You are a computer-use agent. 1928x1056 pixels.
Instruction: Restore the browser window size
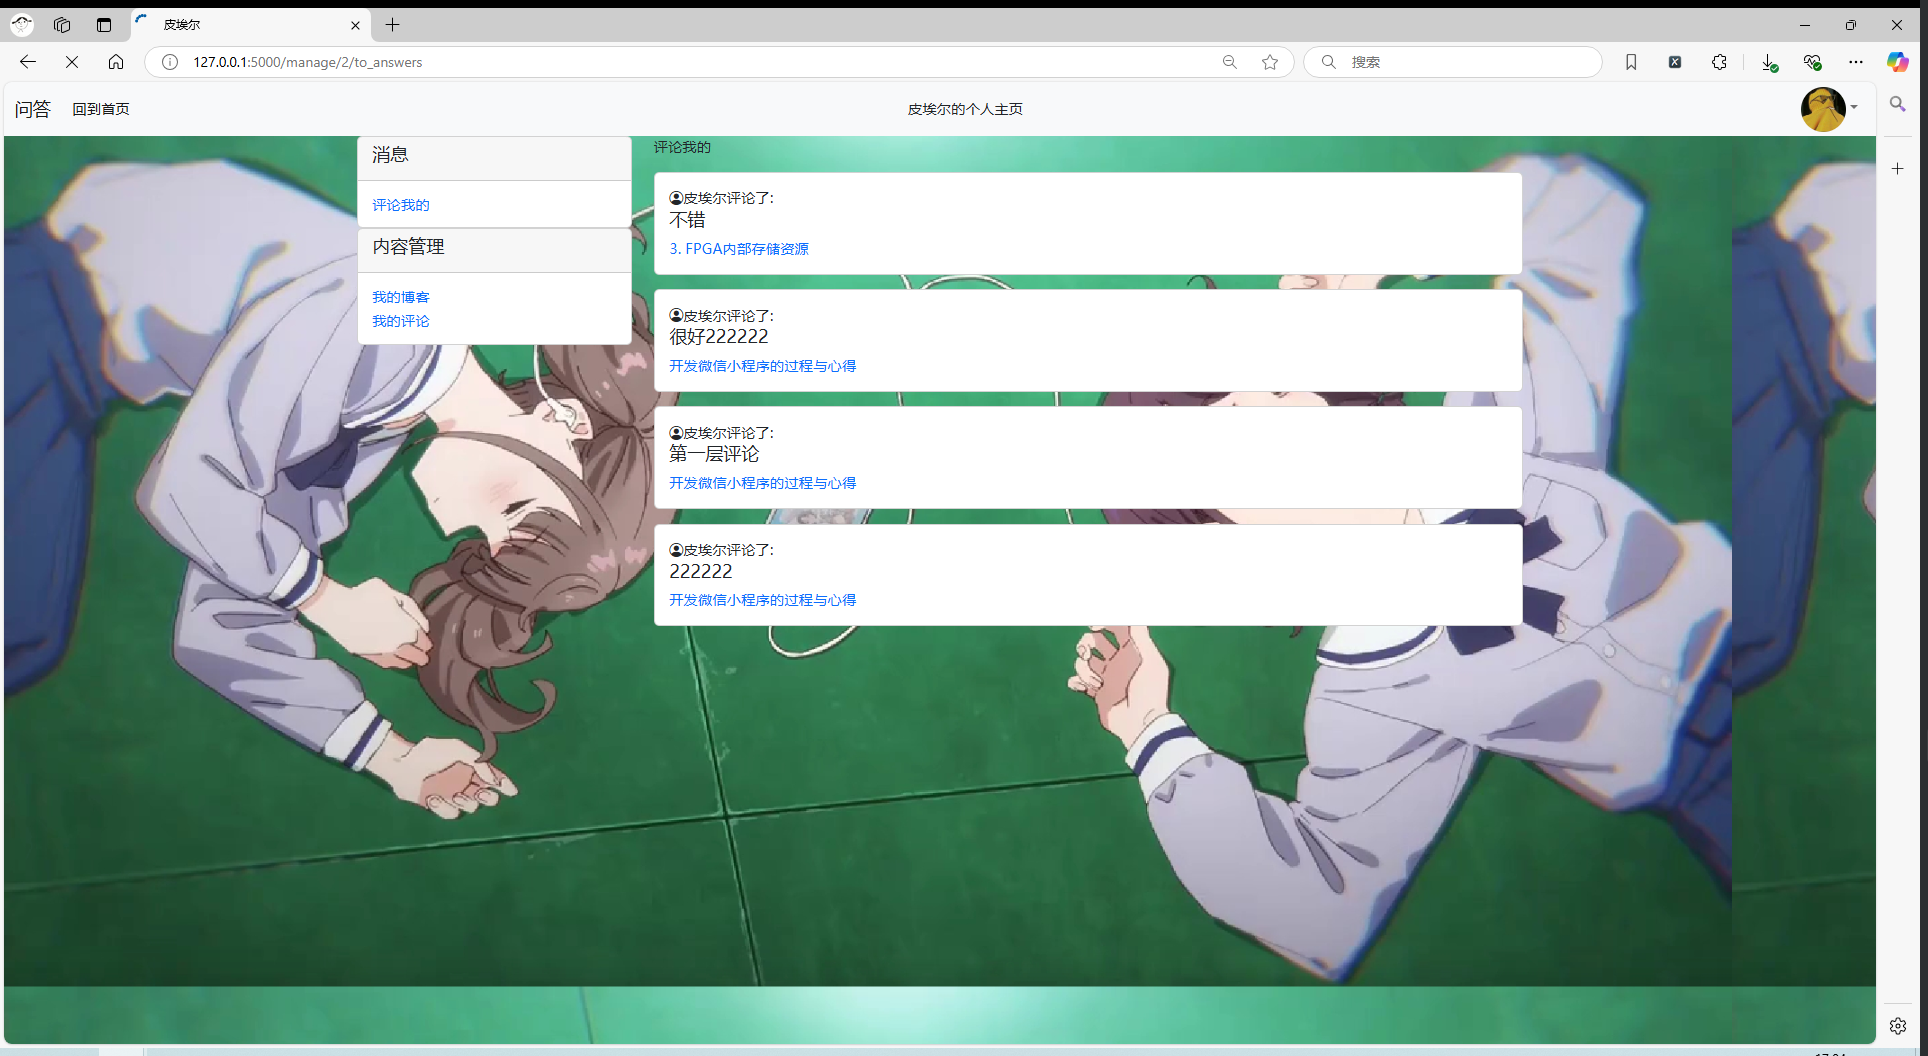coord(1851,25)
